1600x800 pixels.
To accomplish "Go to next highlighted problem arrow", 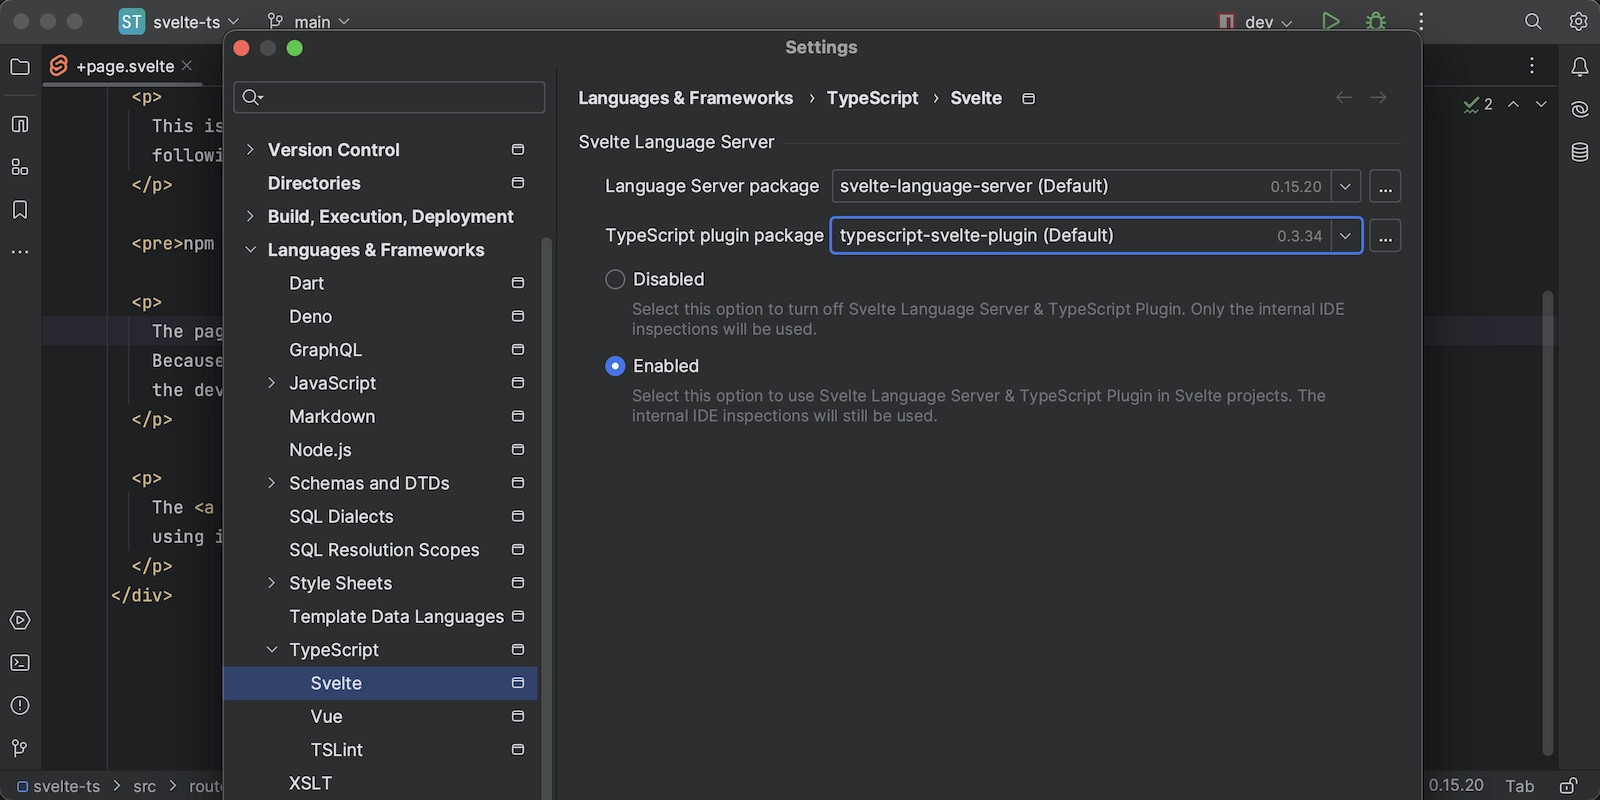I will tap(1541, 104).
